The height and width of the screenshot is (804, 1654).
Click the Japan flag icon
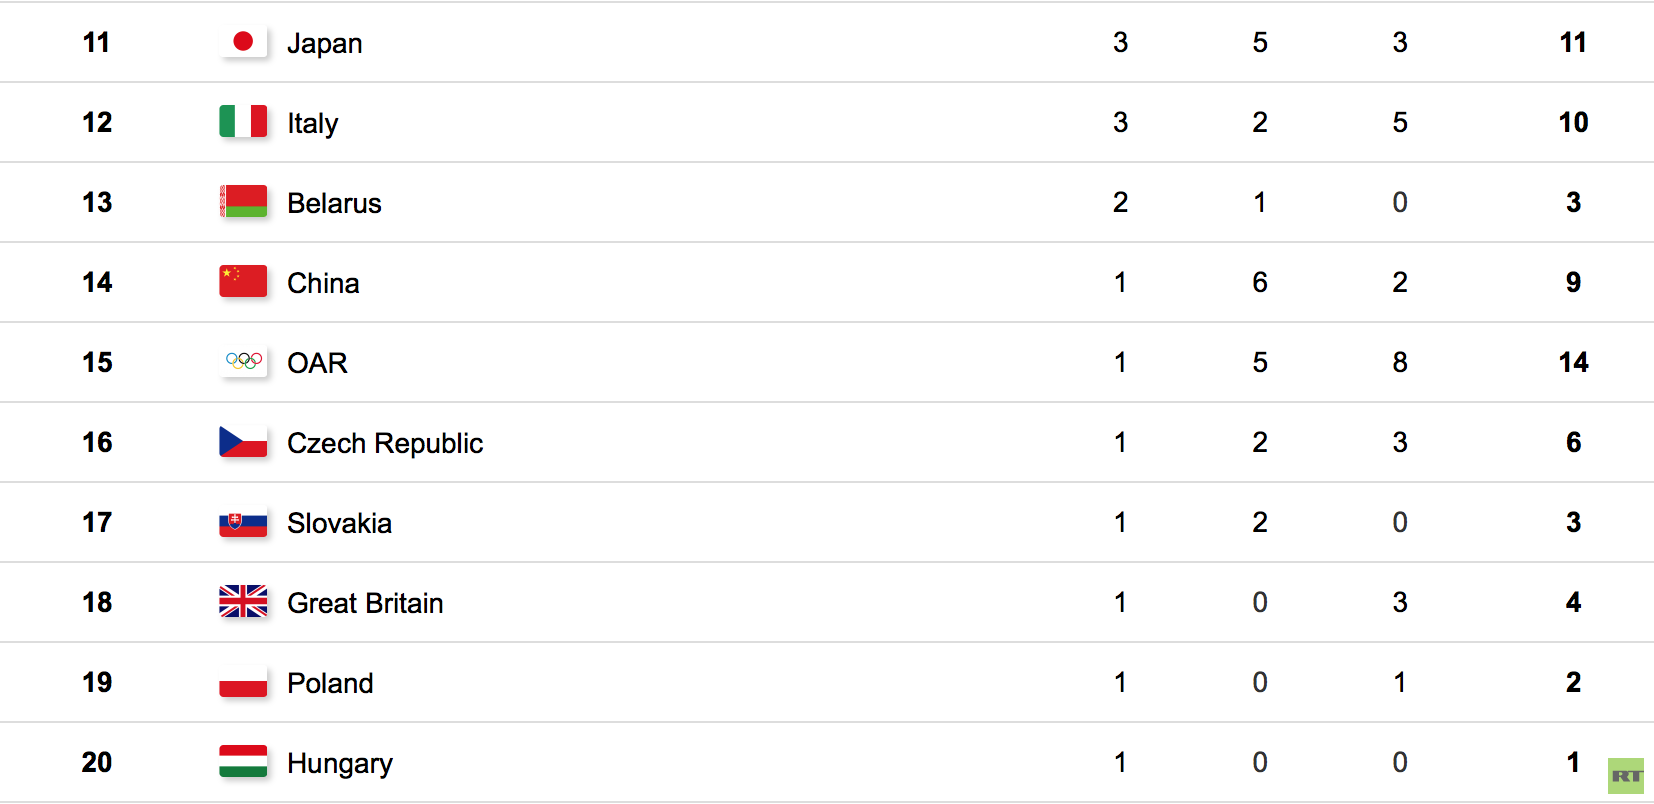pyautogui.click(x=243, y=41)
